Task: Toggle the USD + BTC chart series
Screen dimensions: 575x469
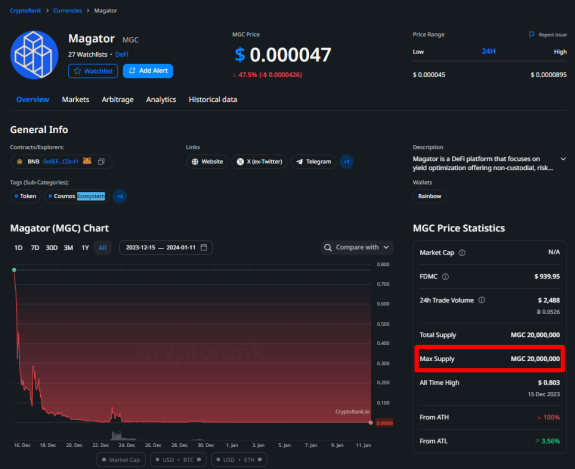Action: [178, 460]
